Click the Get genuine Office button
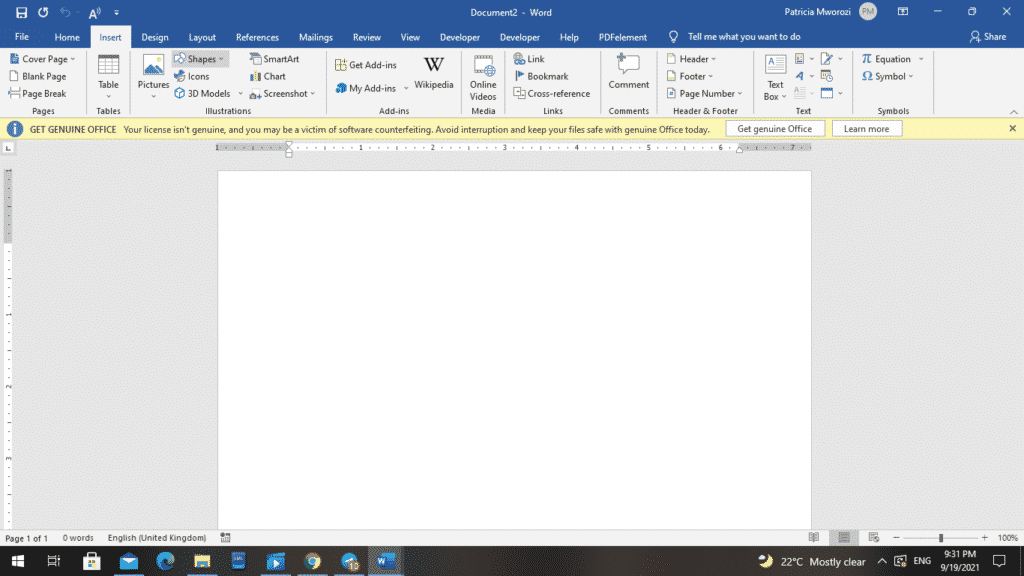The width and height of the screenshot is (1024, 576). pos(774,128)
